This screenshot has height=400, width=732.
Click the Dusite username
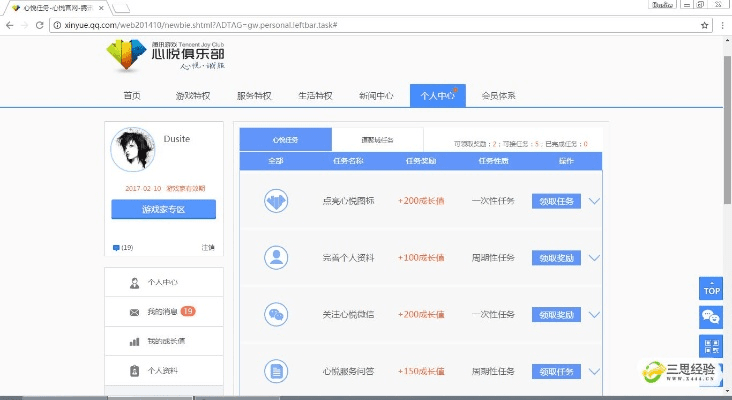176,139
